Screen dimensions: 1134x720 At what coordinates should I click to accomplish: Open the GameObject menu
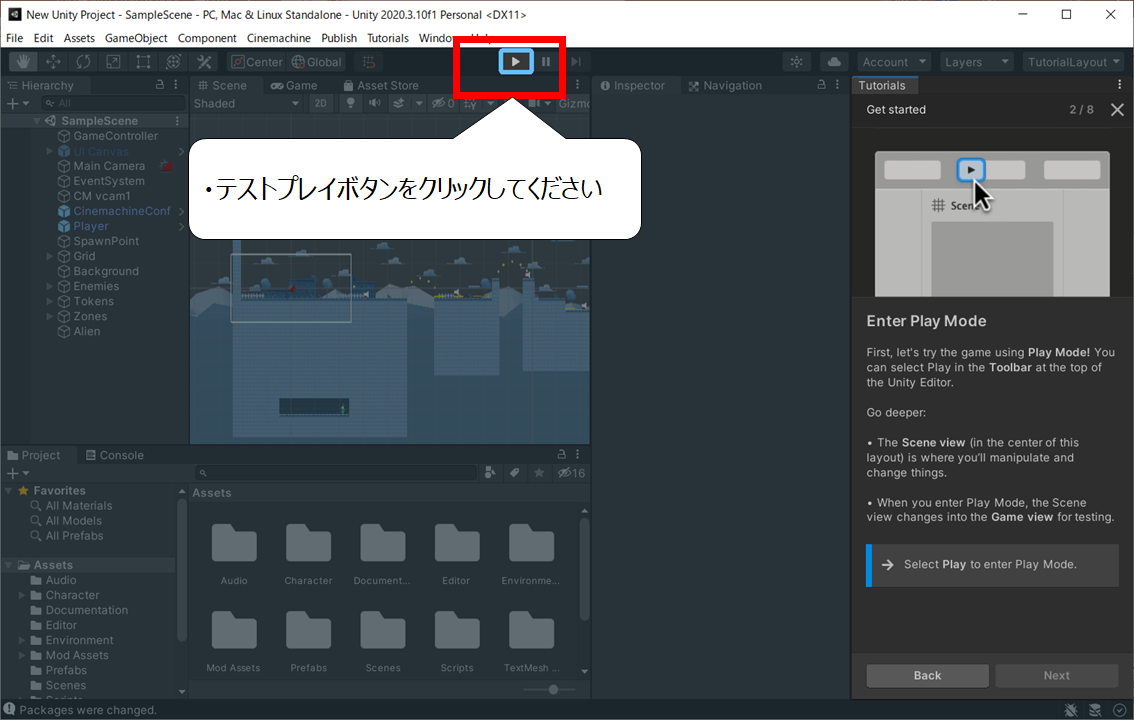point(136,38)
